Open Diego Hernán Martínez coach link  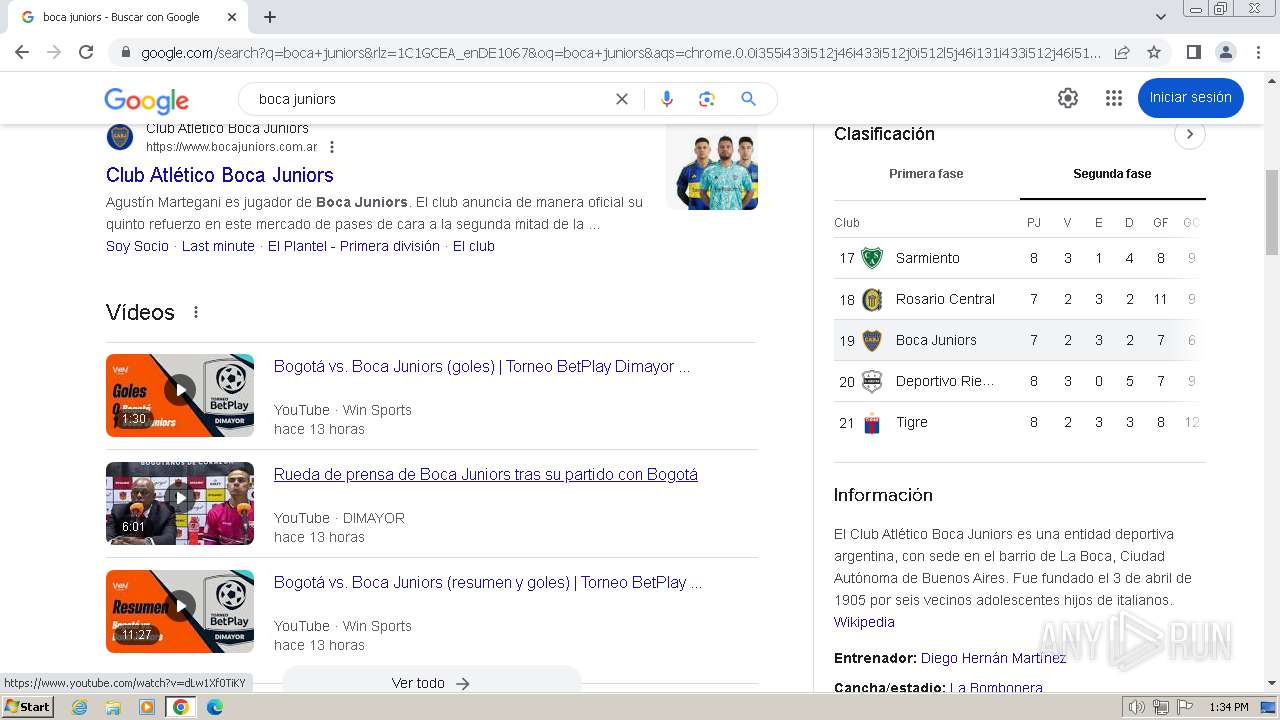pyautogui.click(x=993, y=658)
